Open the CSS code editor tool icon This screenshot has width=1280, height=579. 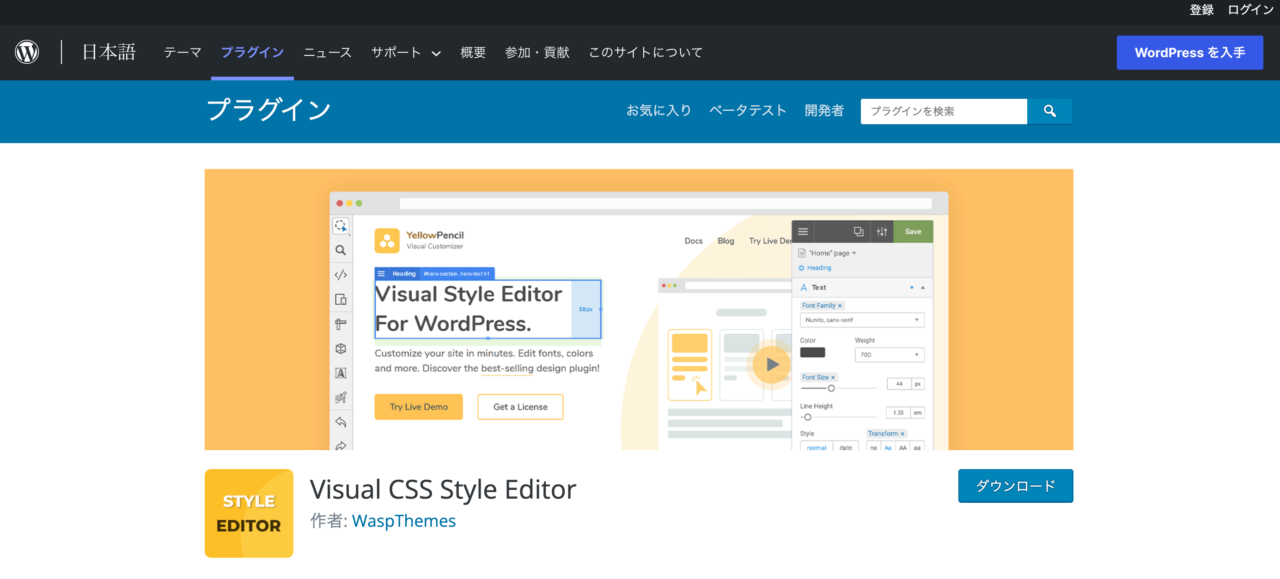[x=340, y=275]
